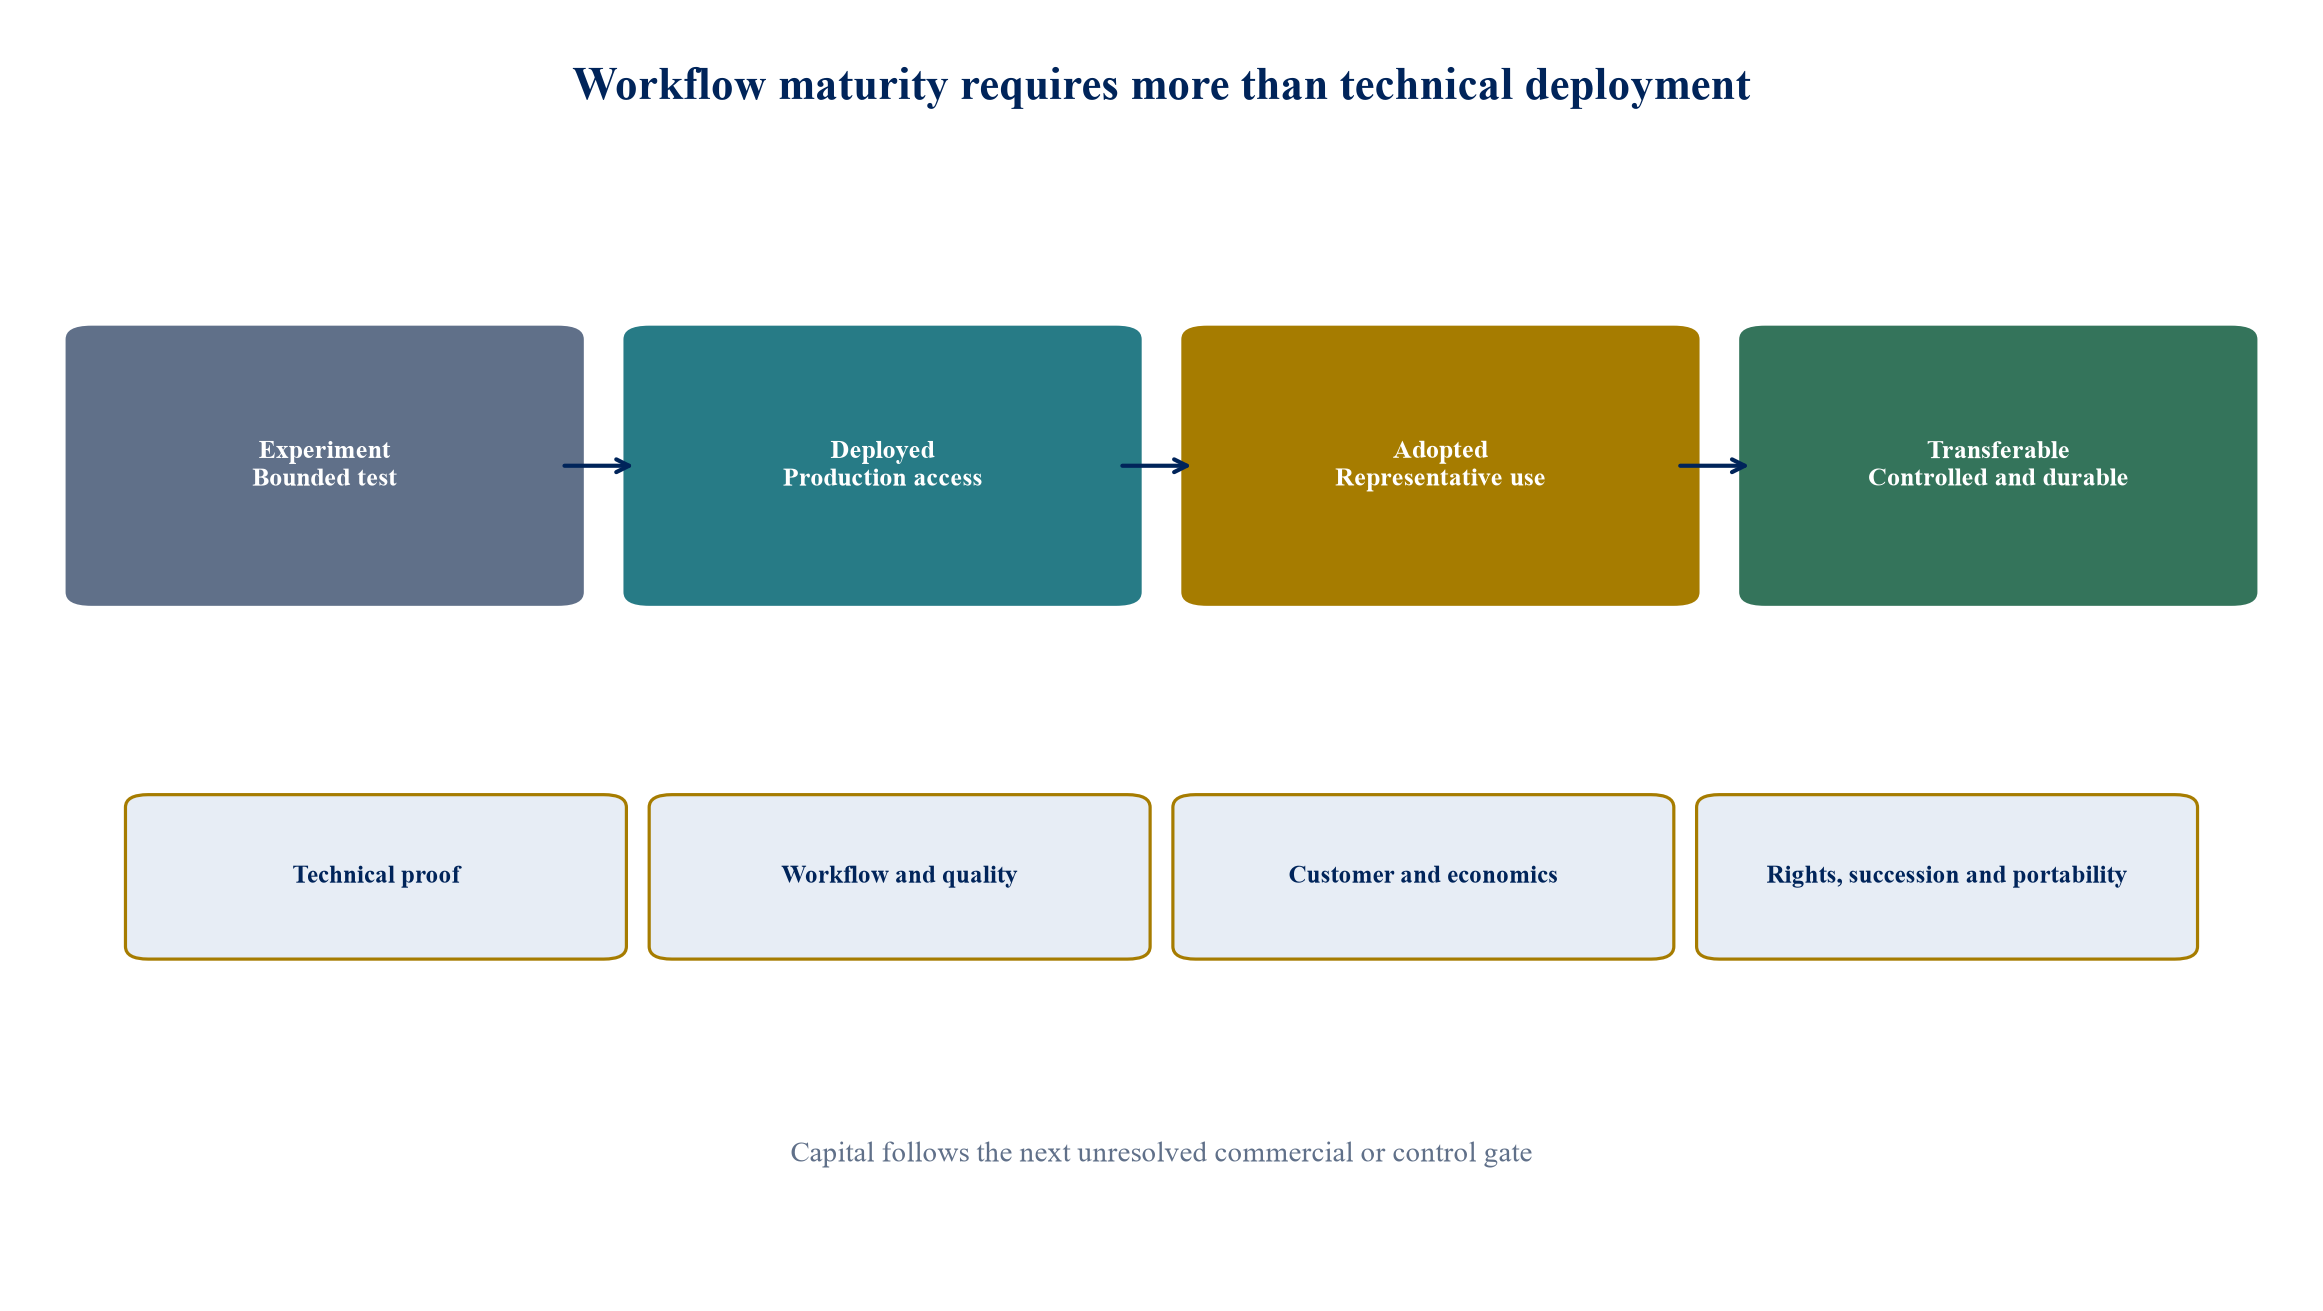2323x1311 pixels.
Task: Select the Deployed Production access box
Action: point(882,465)
